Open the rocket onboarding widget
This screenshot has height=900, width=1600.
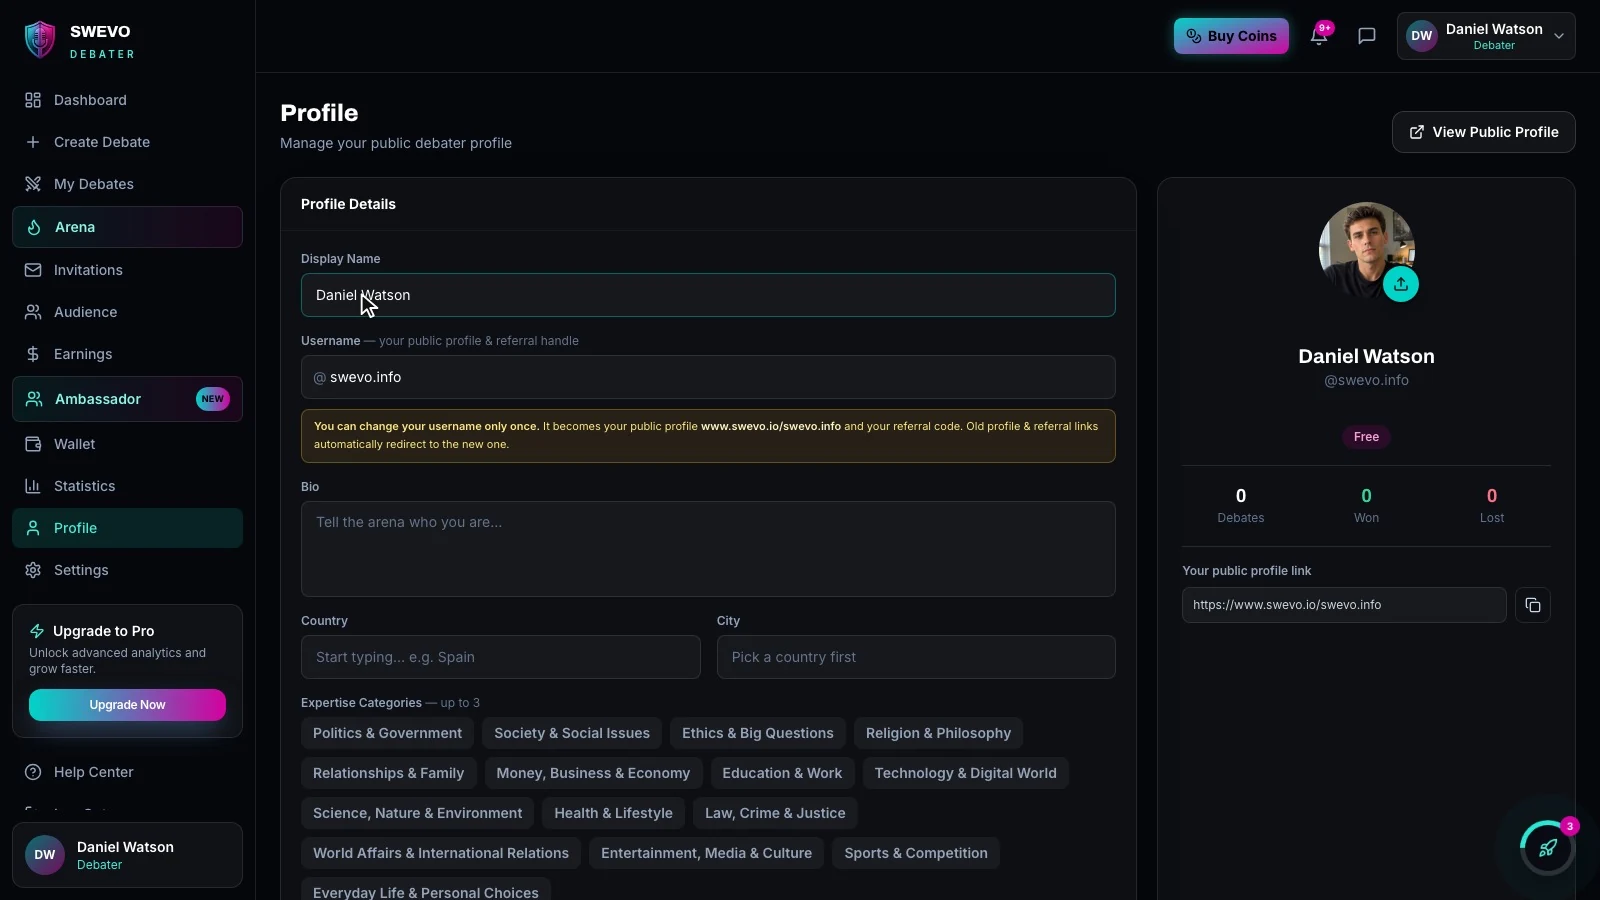pos(1547,848)
